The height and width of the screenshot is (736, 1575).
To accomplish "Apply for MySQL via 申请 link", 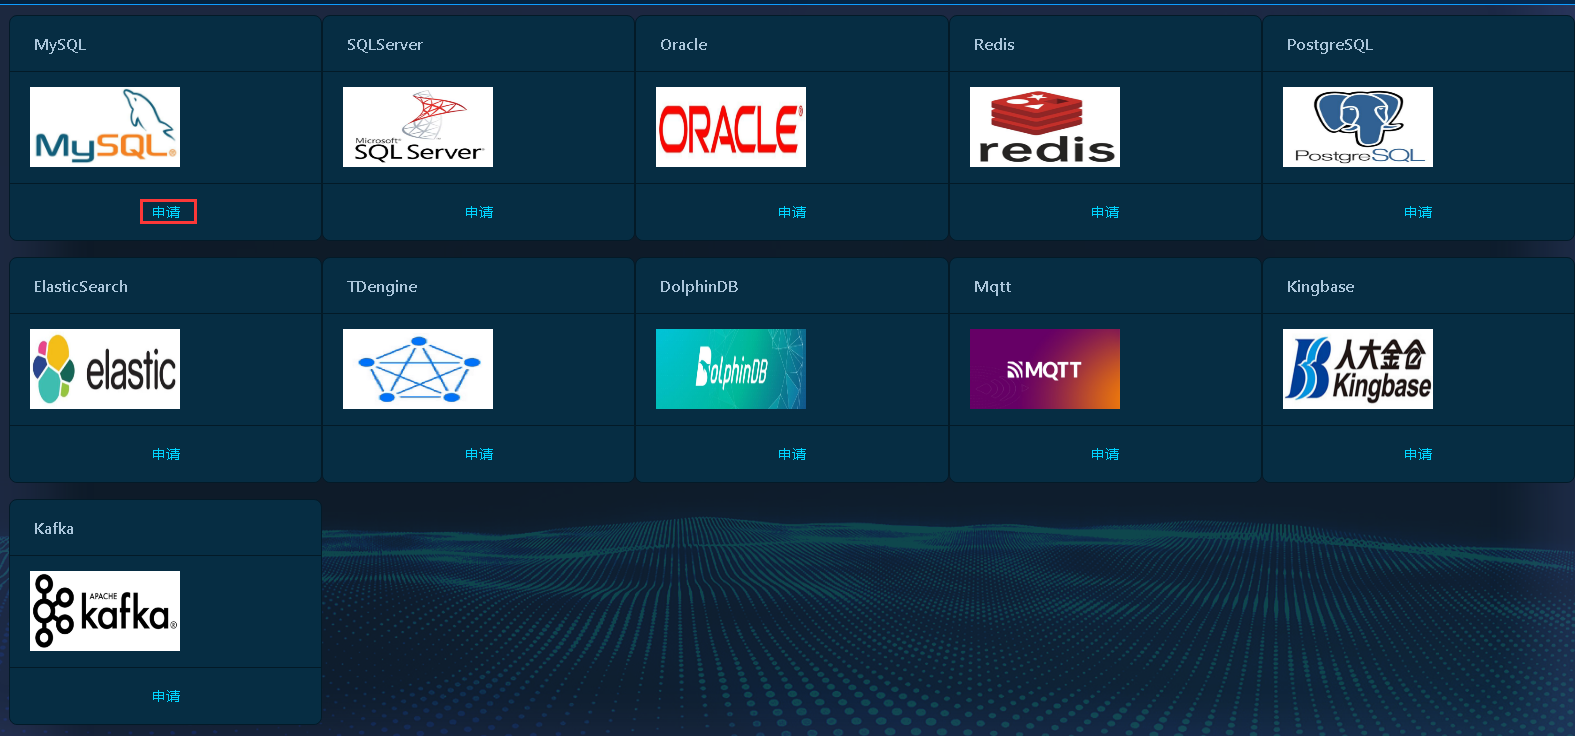I will click(166, 212).
